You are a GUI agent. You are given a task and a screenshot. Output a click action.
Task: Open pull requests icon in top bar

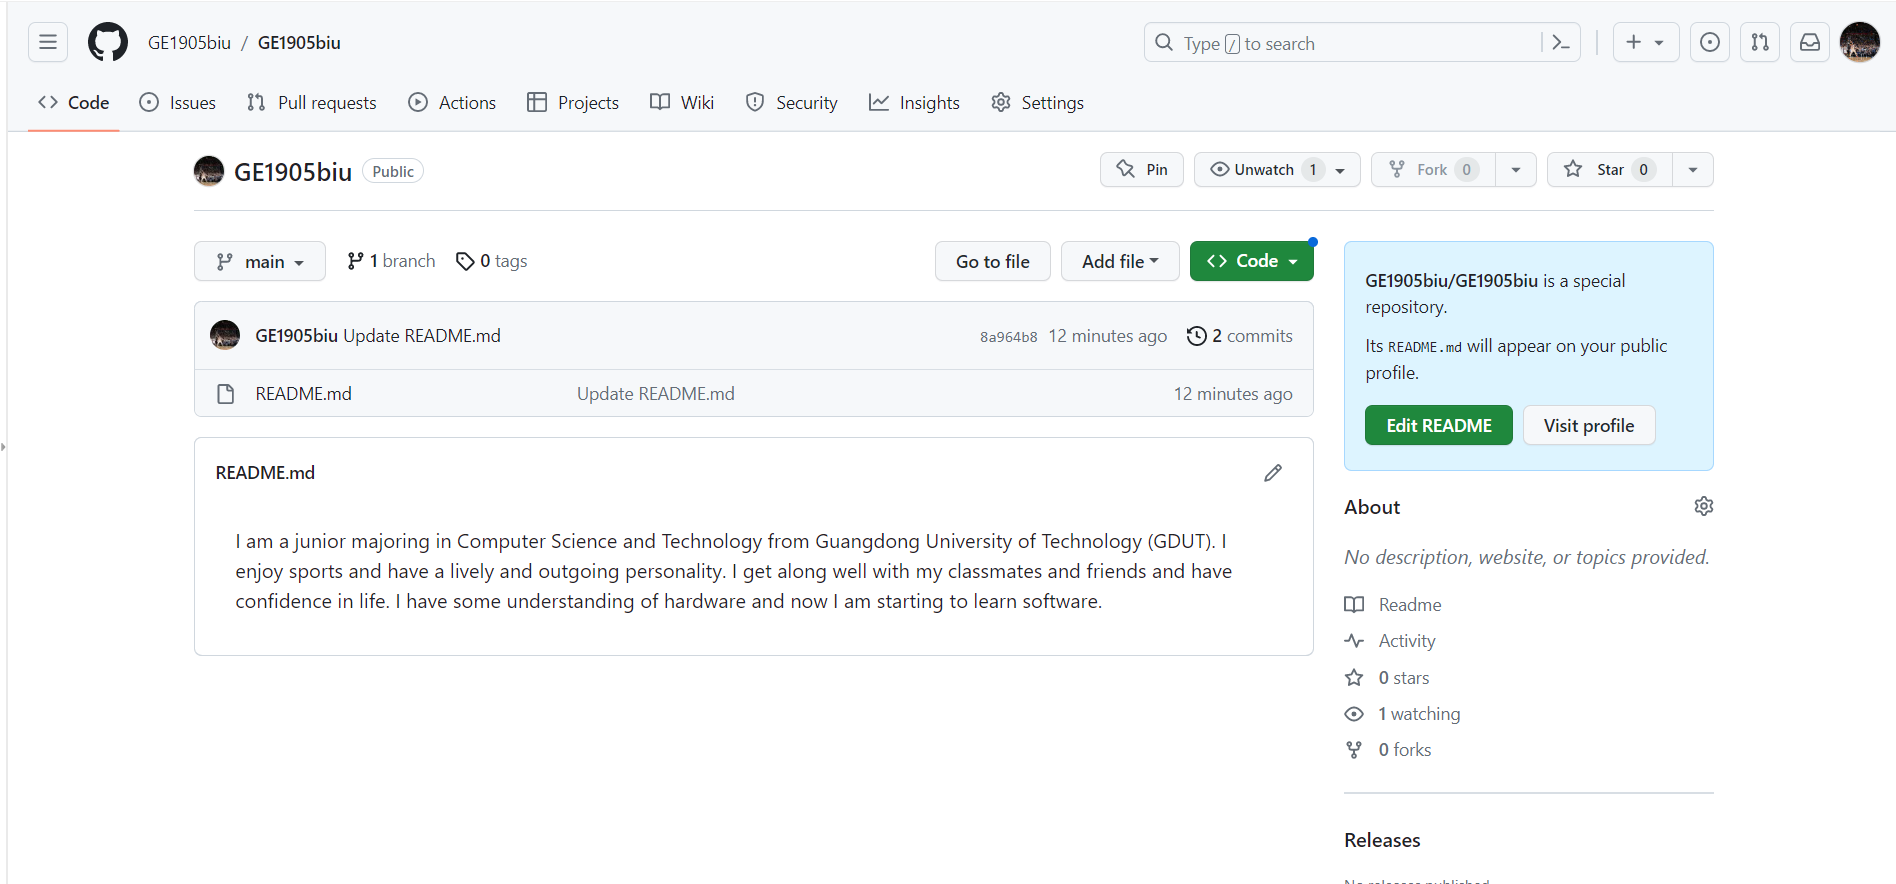pyautogui.click(x=1760, y=43)
